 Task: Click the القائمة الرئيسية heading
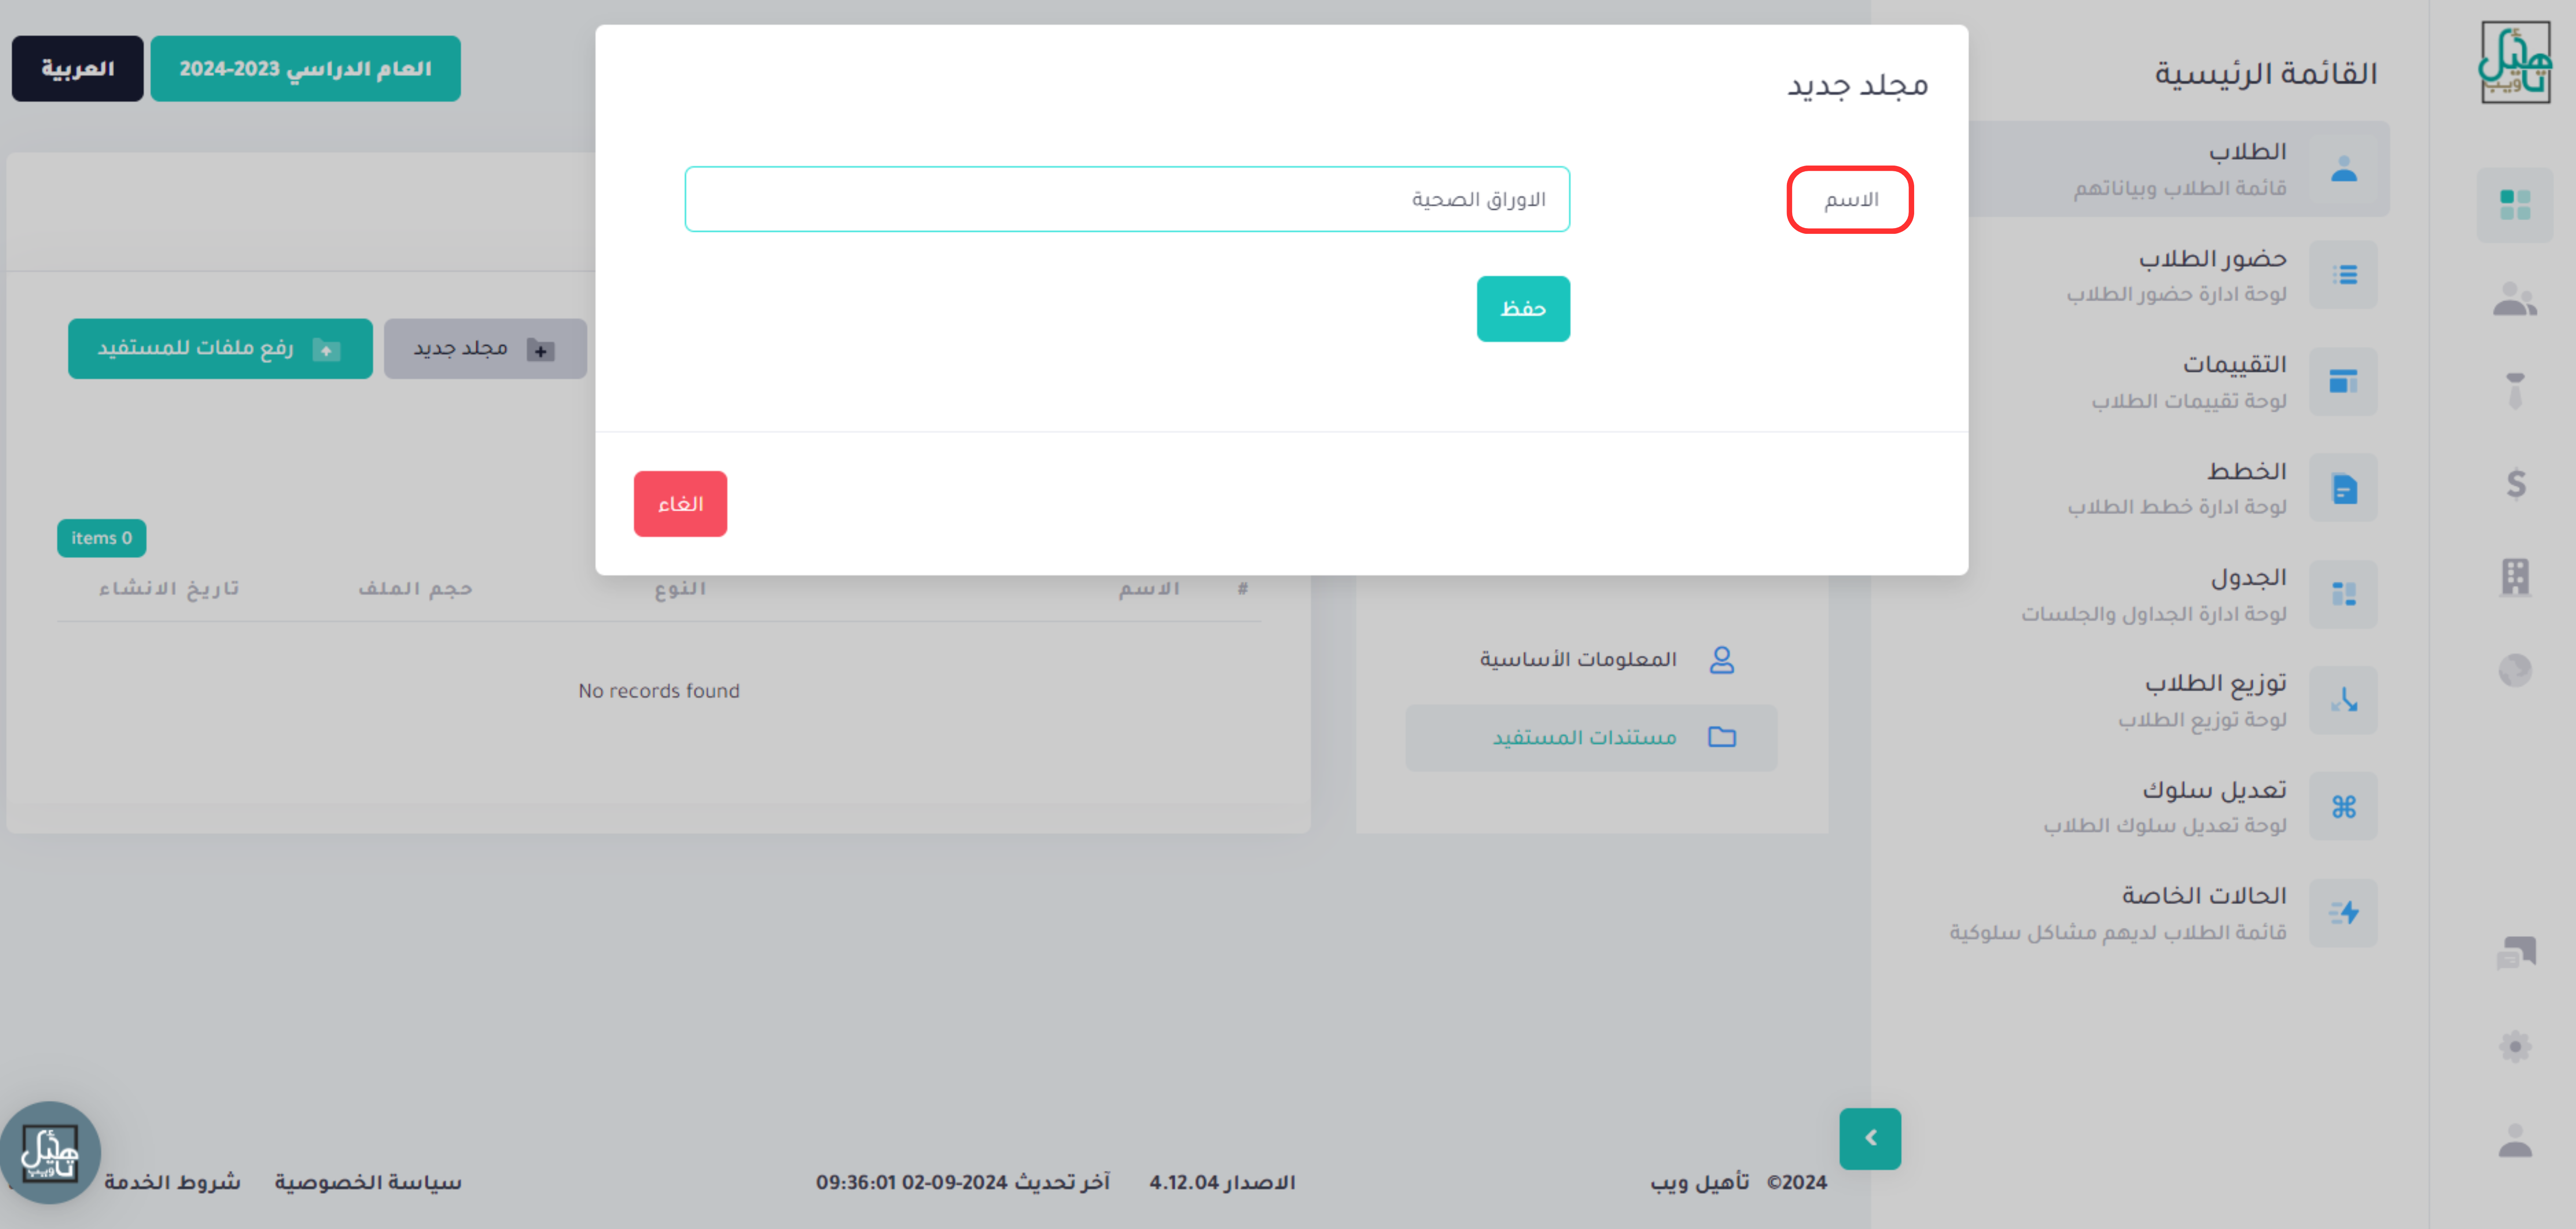coord(2265,73)
